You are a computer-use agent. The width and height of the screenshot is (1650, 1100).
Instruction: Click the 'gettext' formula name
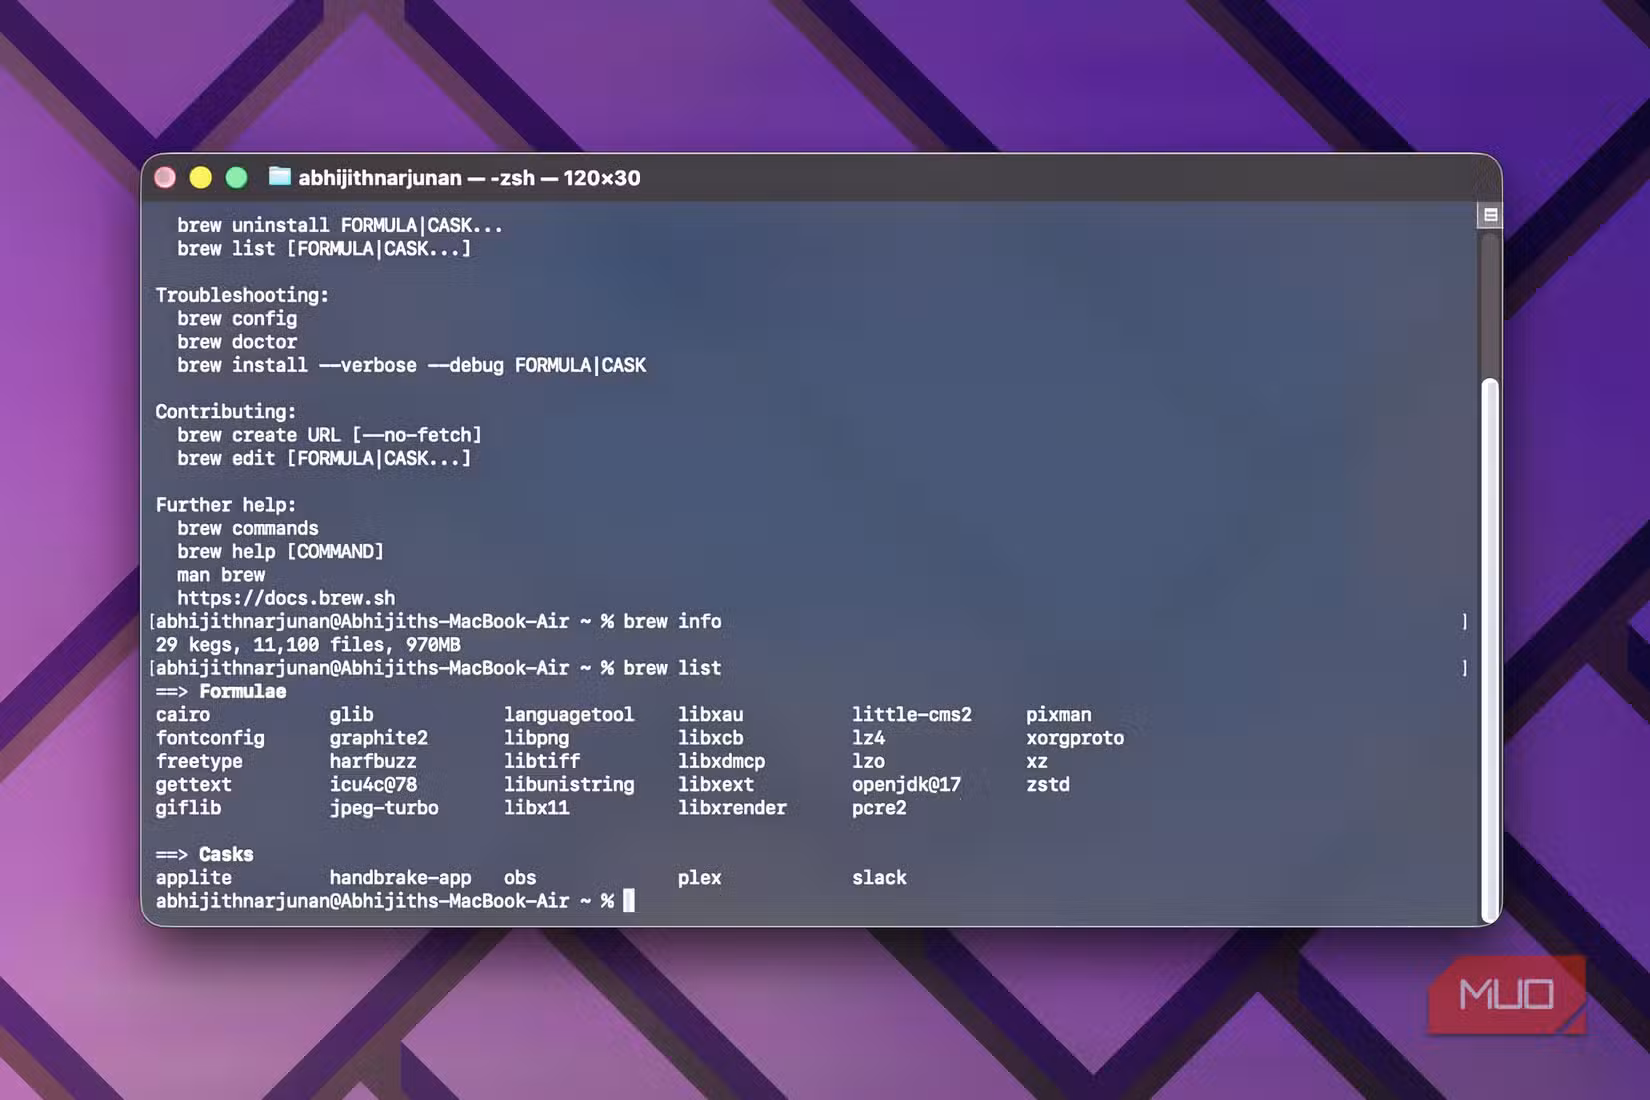193,785
